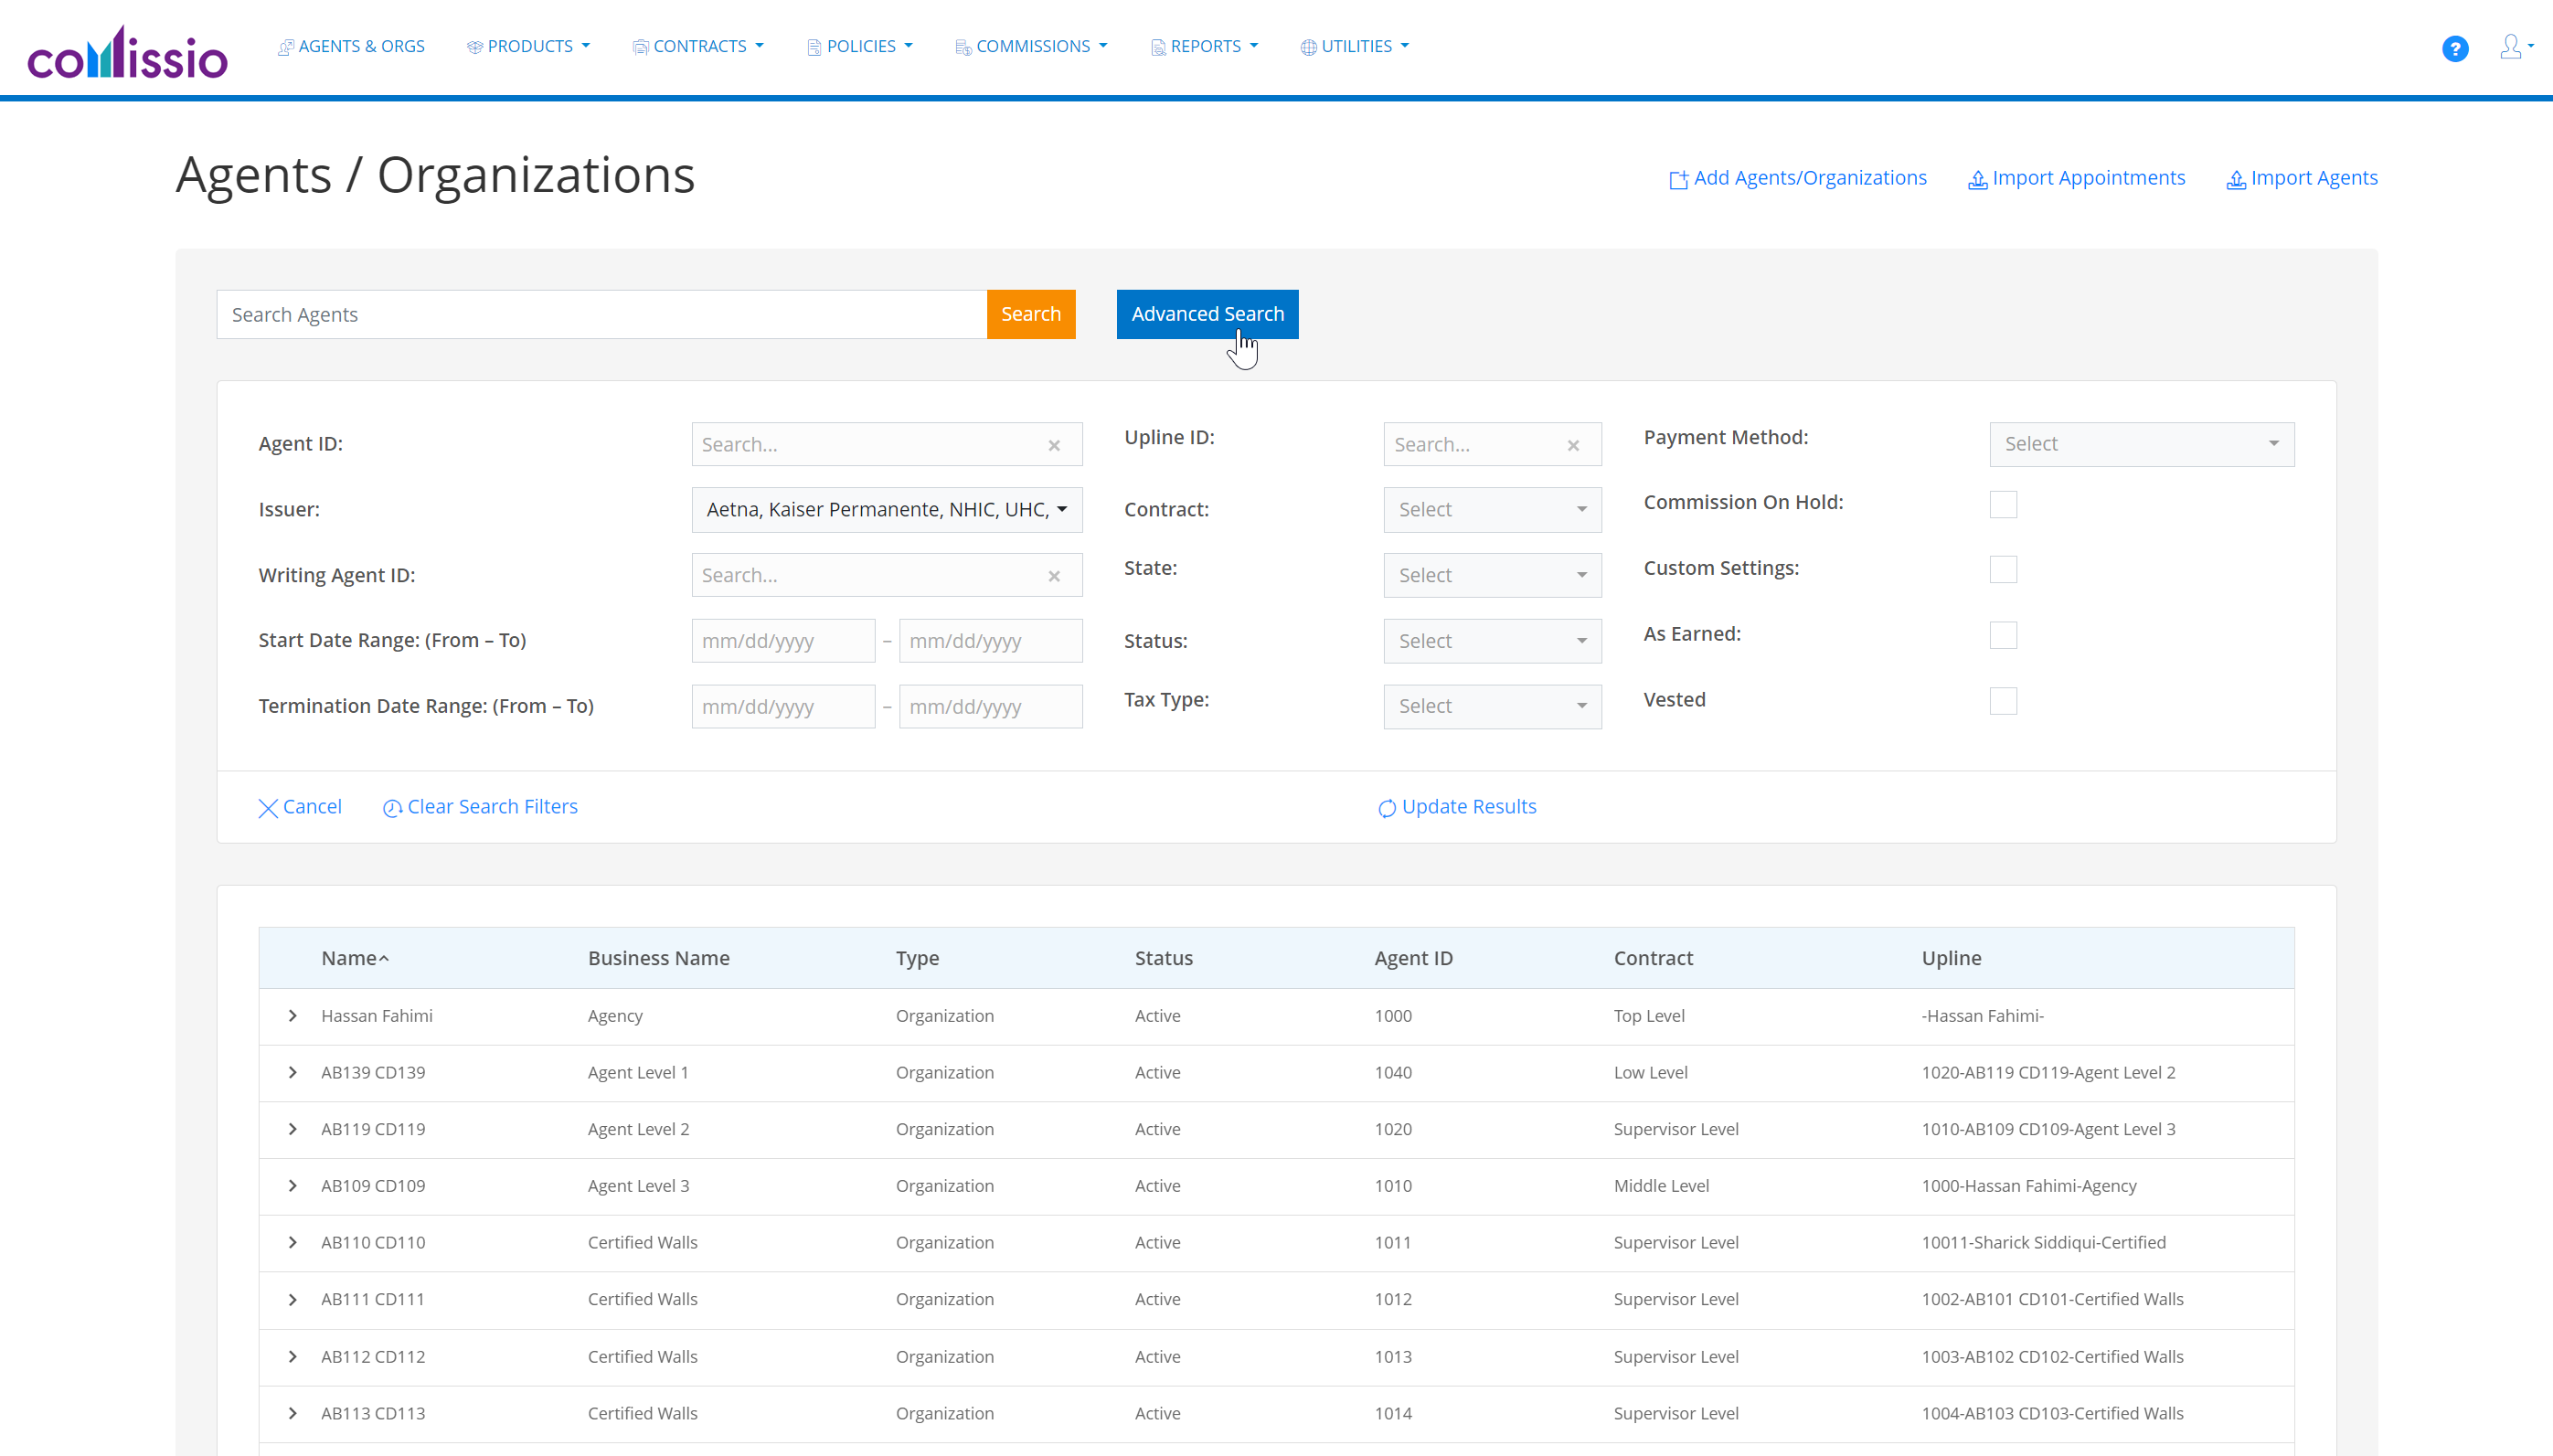Sort by the Status column header
This screenshot has width=2553, height=1456.
point(1163,958)
